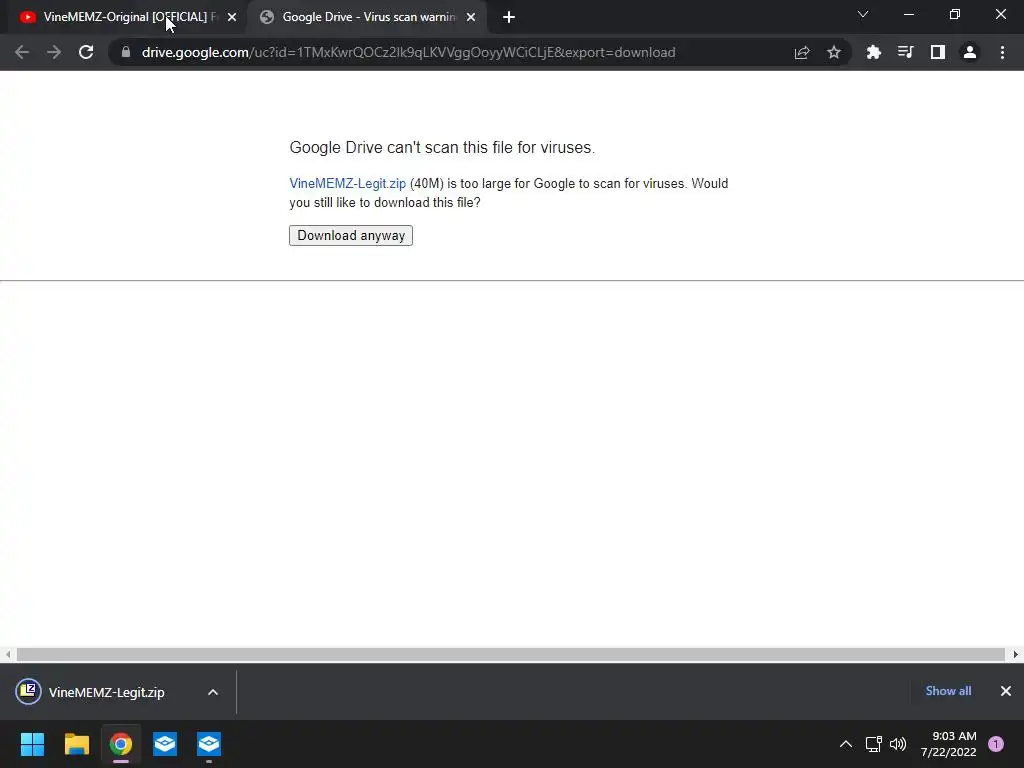Open the notification count badge

(x=996, y=744)
